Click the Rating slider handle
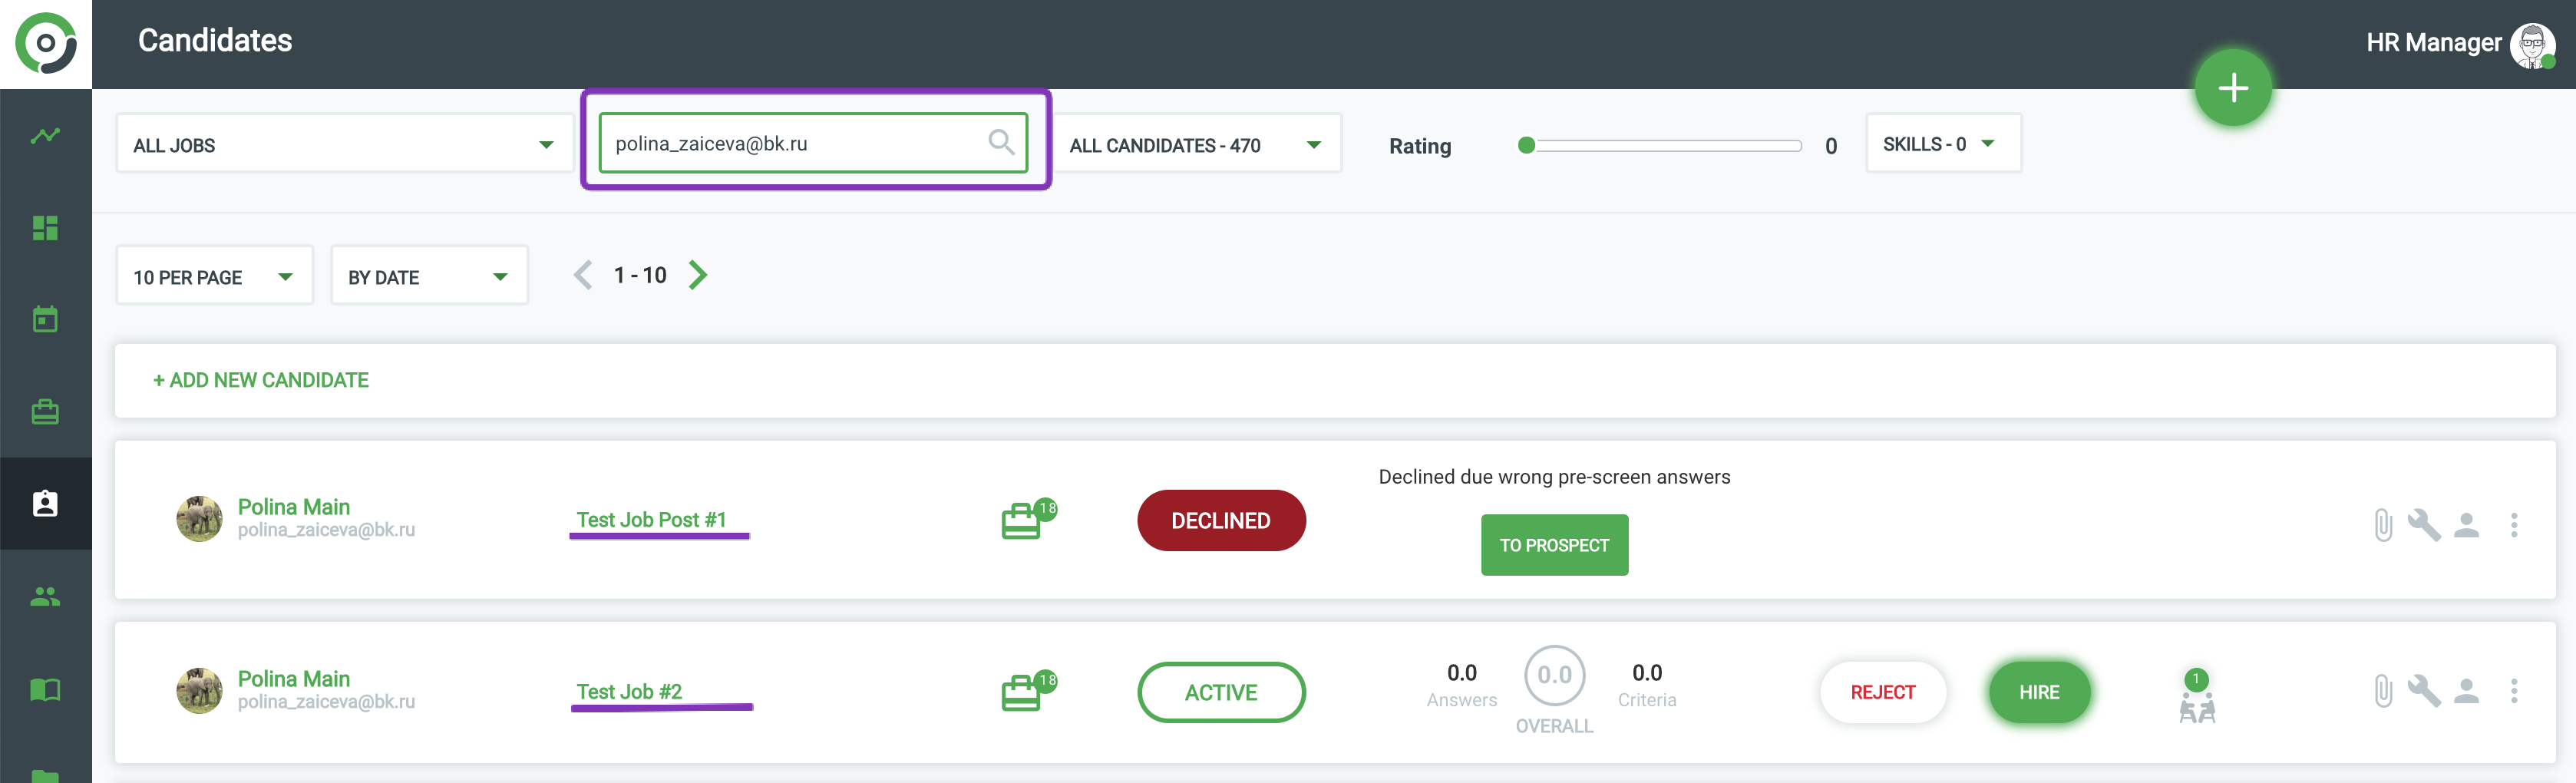 coord(1525,145)
